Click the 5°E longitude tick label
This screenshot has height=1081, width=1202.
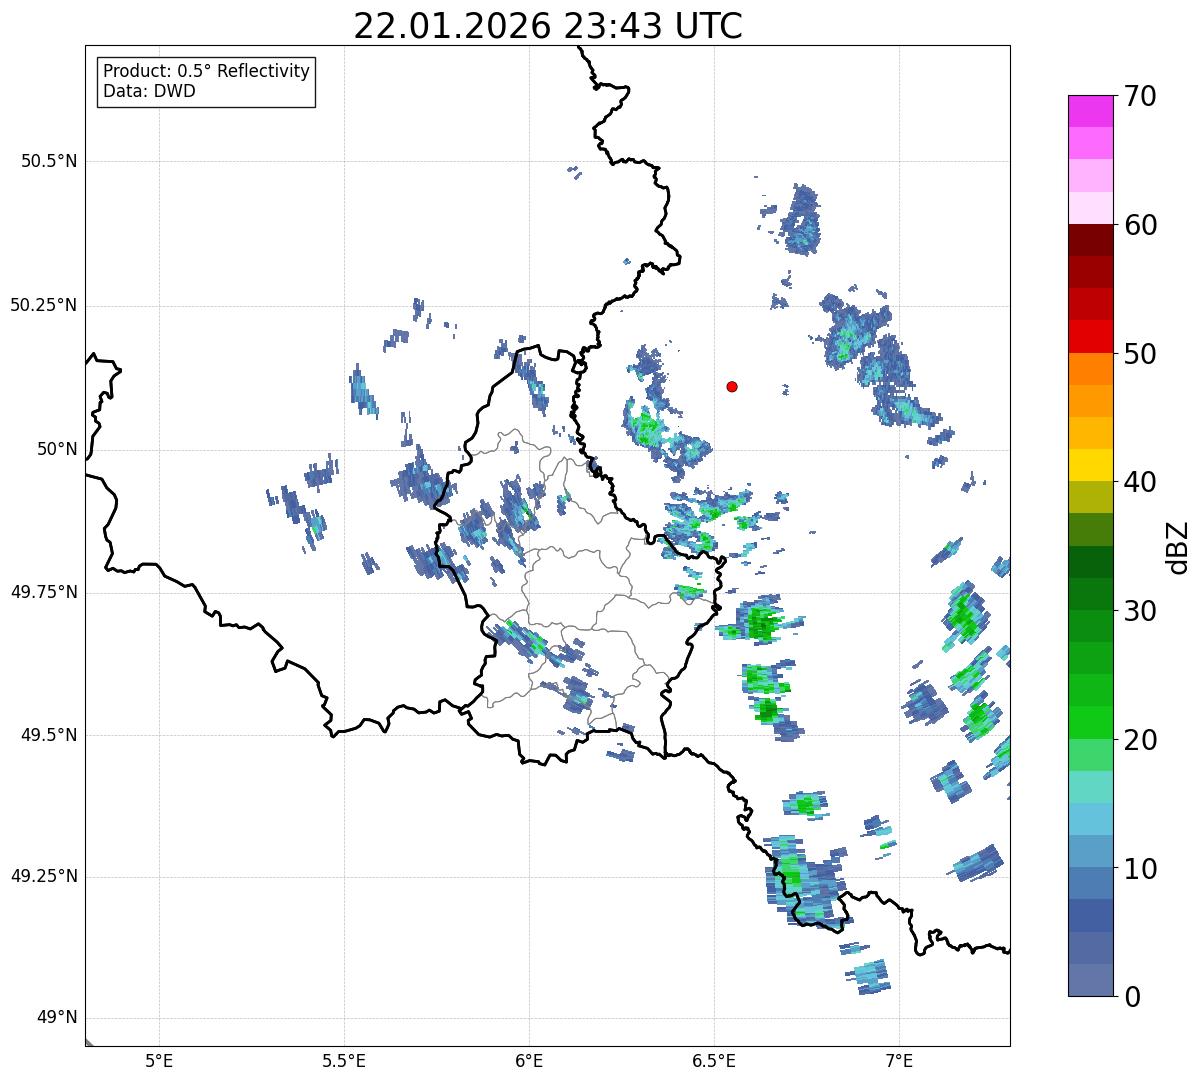(x=159, y=1060)
